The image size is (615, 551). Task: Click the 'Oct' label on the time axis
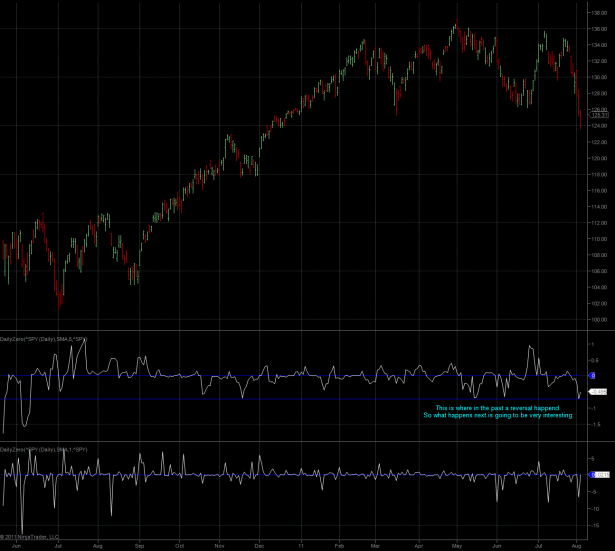180,546
